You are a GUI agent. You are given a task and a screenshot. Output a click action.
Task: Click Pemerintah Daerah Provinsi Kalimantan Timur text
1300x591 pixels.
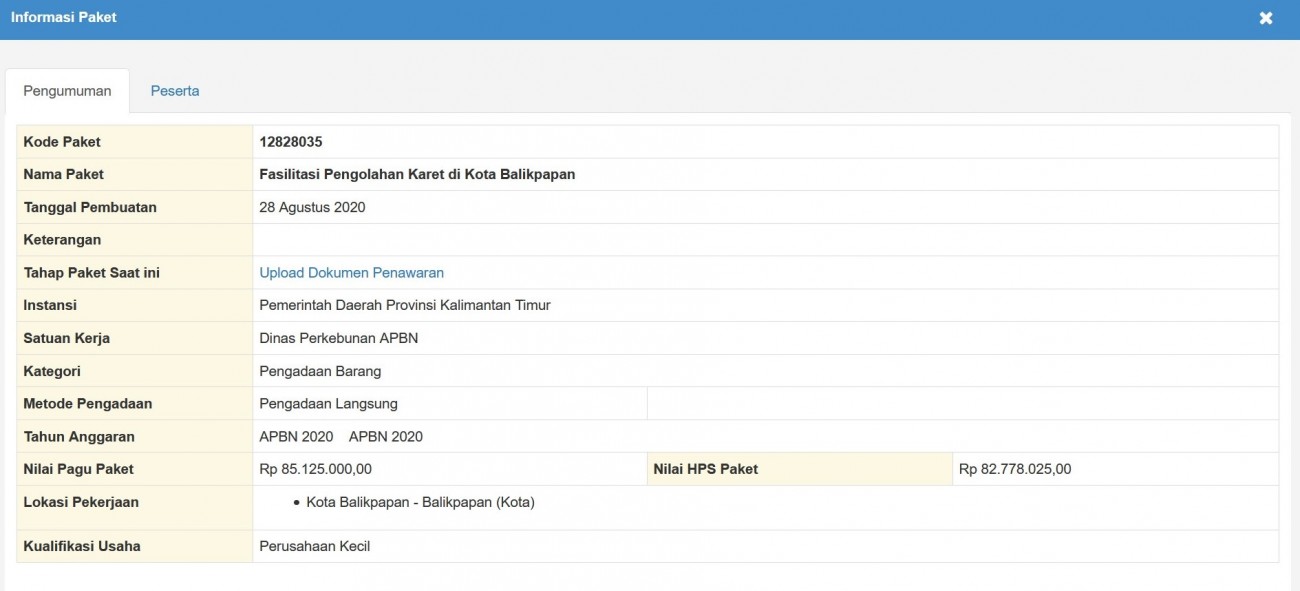click(404, 305)
